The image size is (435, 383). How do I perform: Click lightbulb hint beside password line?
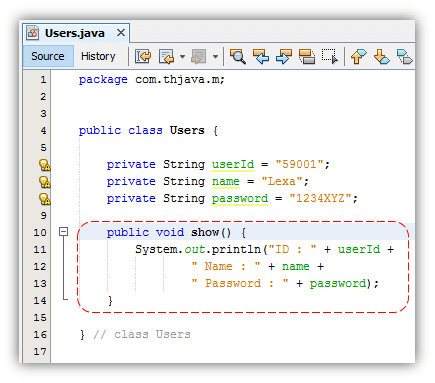coord(44,199)
